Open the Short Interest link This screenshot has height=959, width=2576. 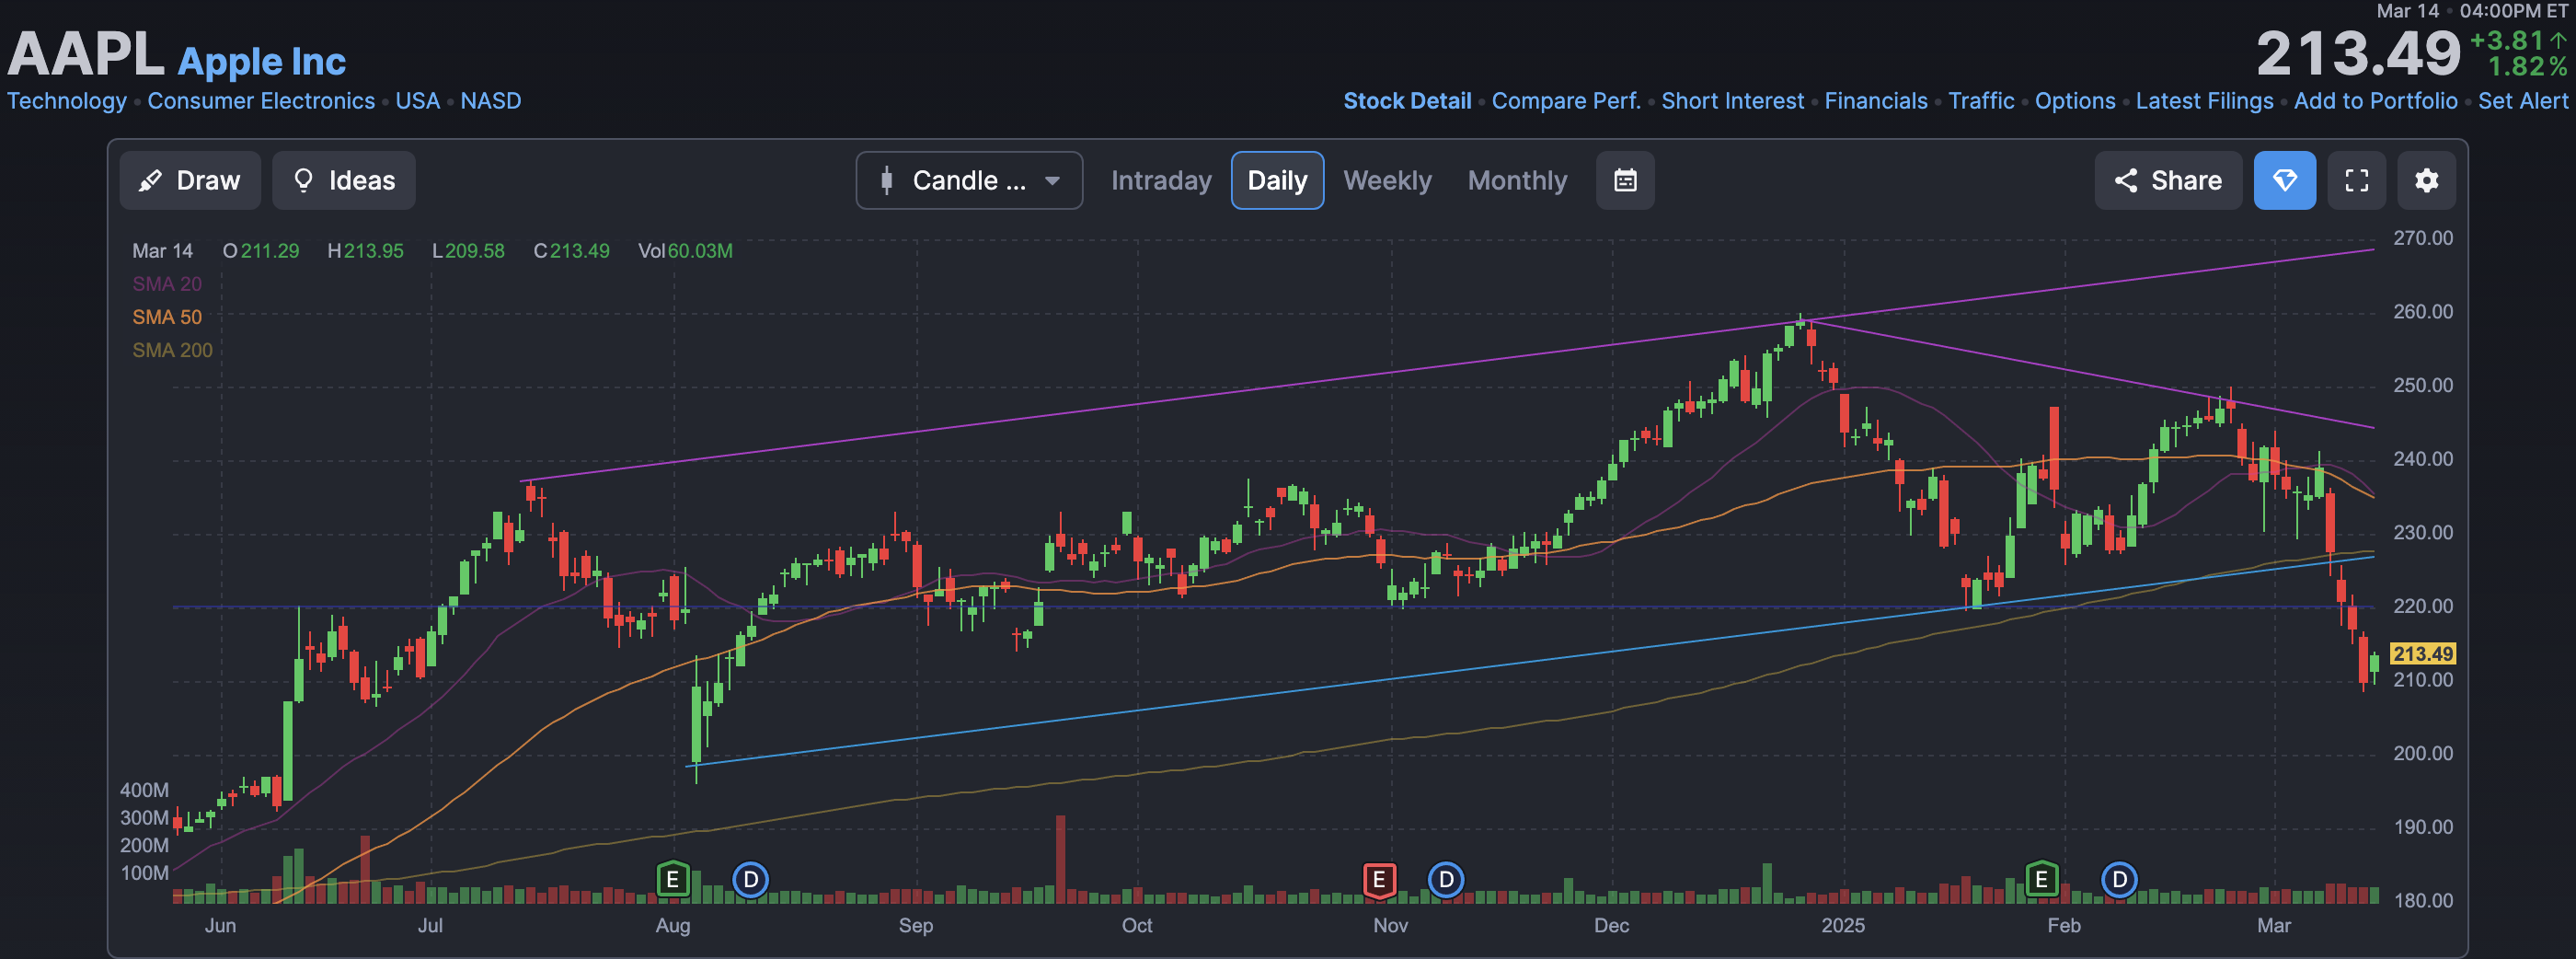tap(1732, 101)
